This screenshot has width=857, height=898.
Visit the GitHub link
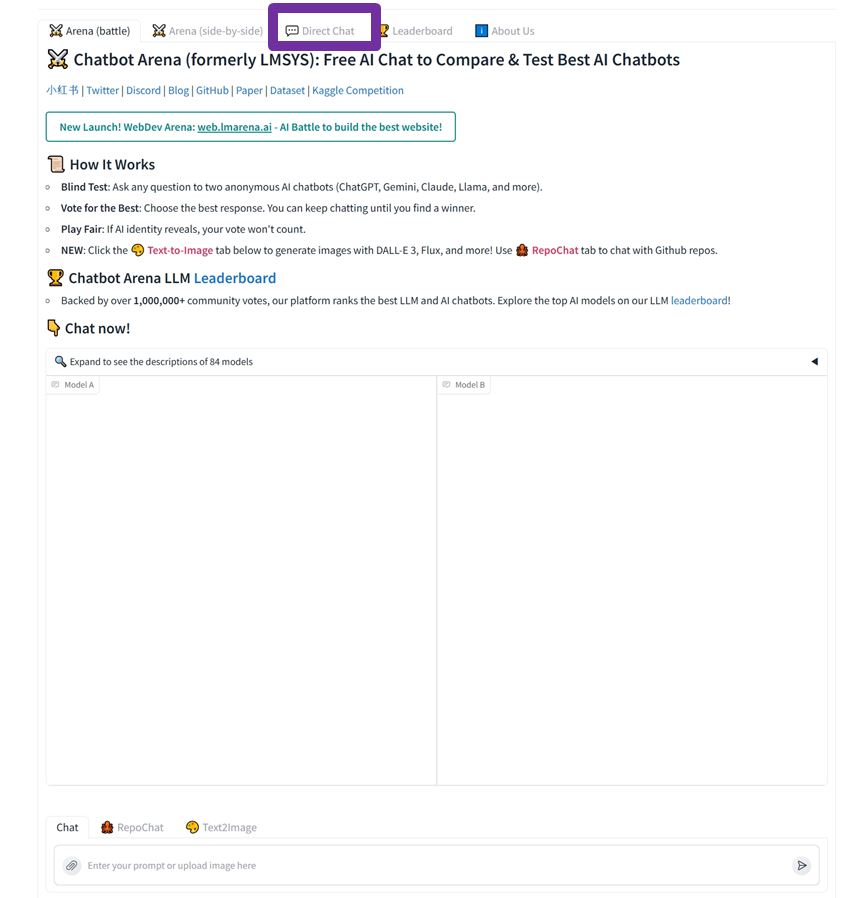(212, 90)
